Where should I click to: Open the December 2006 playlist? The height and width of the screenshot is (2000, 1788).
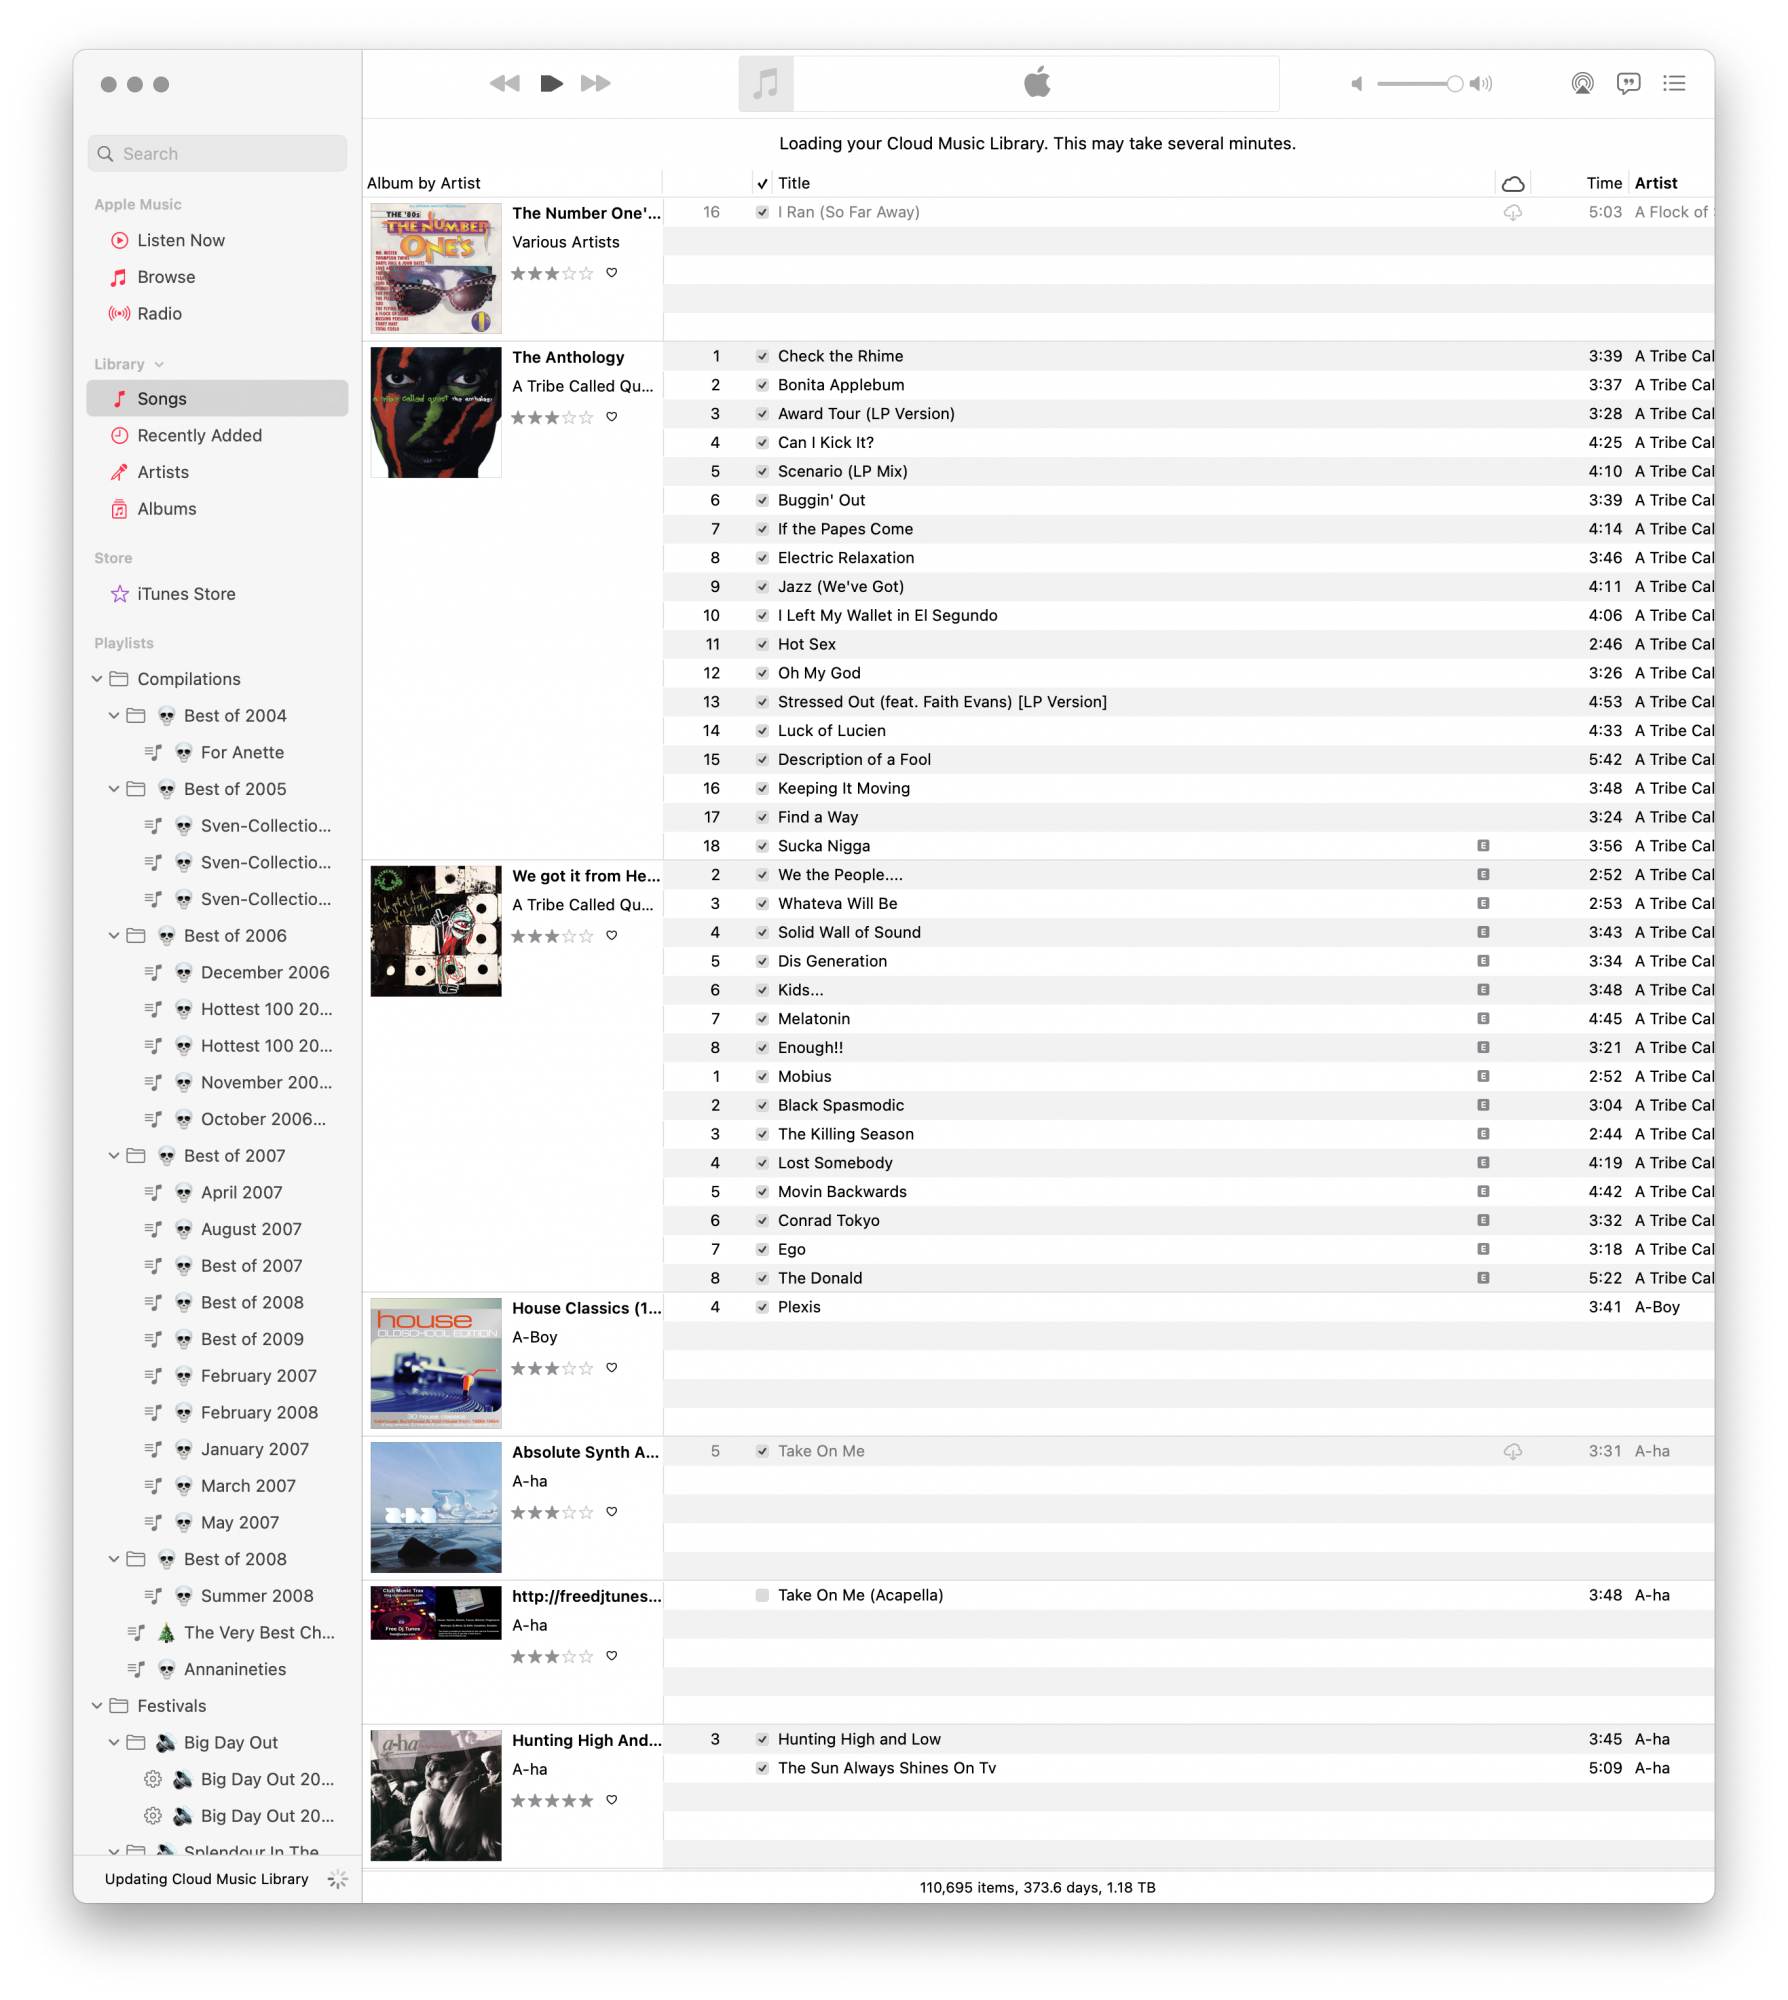(x=265, y=973)
